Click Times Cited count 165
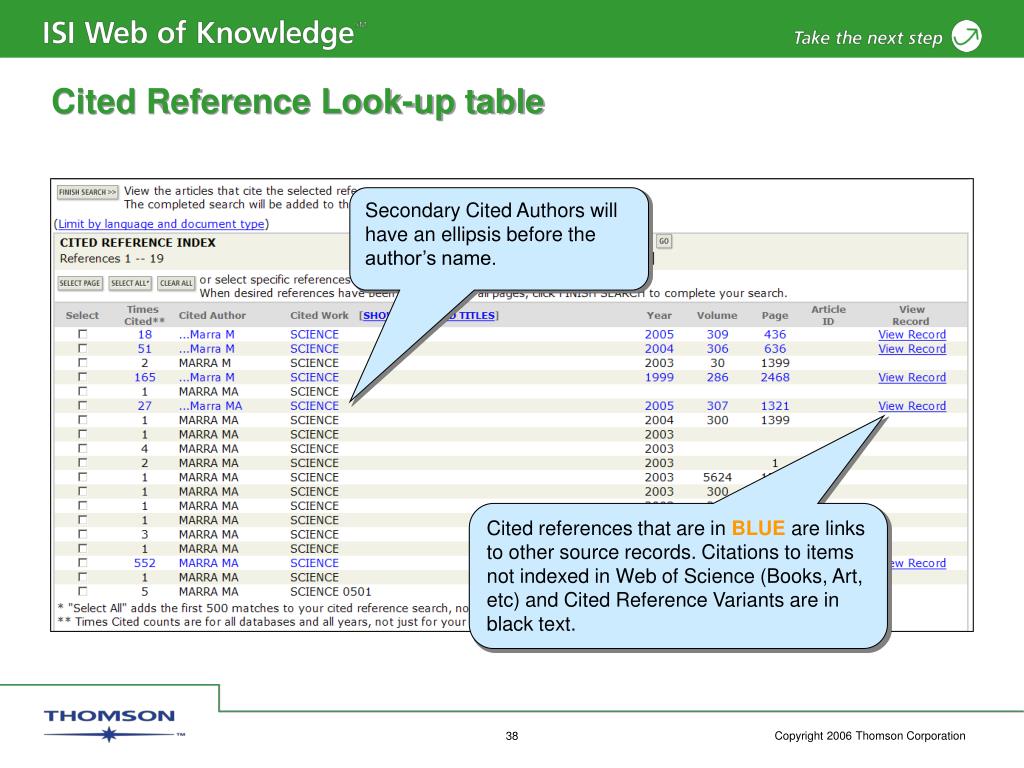 (x=144, y=377)
